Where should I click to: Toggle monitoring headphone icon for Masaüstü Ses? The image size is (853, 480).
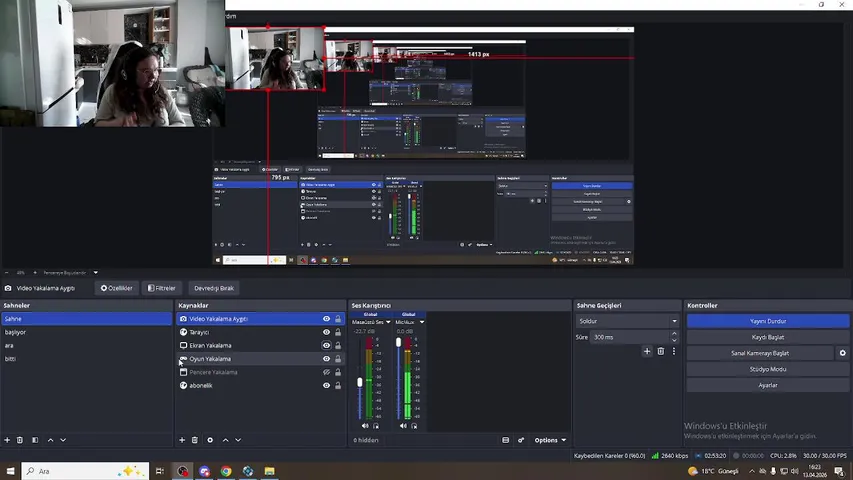tap(376, 426)
